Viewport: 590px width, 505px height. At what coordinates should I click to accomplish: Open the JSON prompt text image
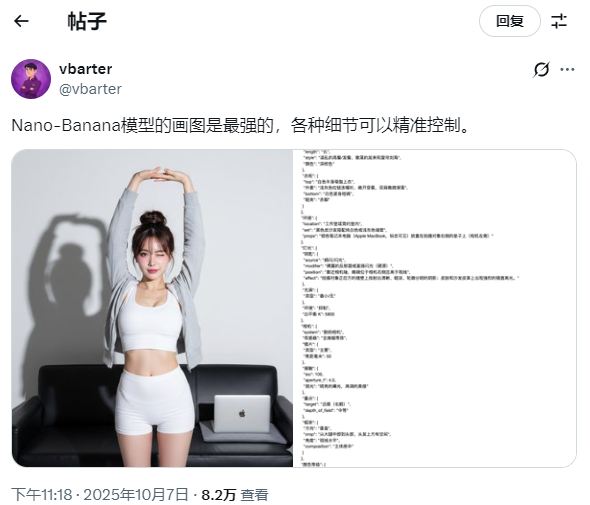(435, 308)
